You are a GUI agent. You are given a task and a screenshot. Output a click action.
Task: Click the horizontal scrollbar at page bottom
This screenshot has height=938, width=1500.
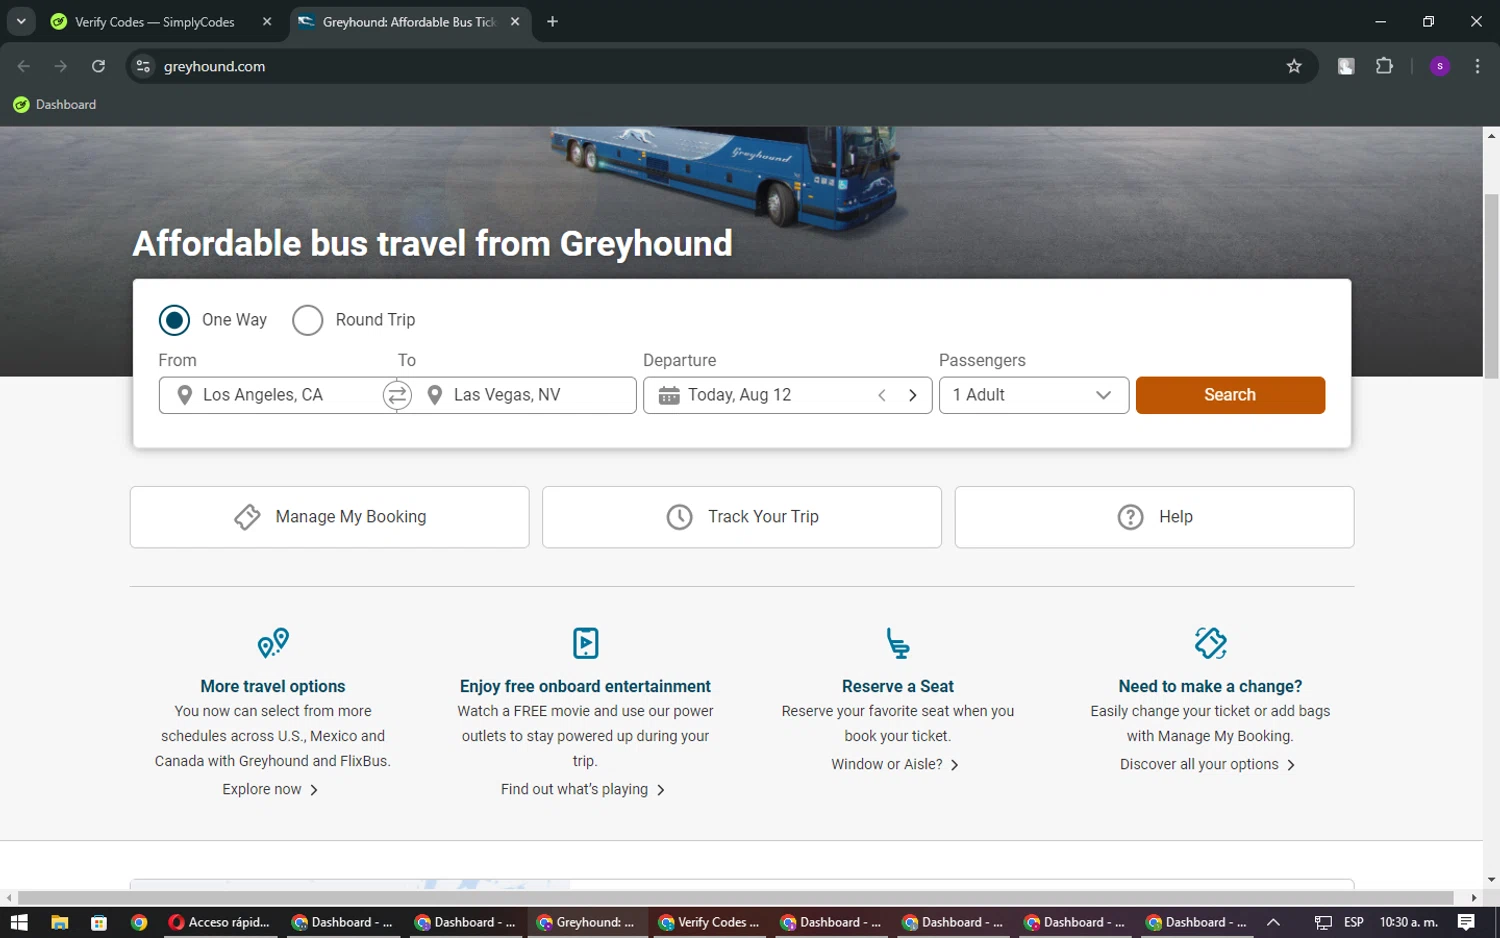click(735, 898)
